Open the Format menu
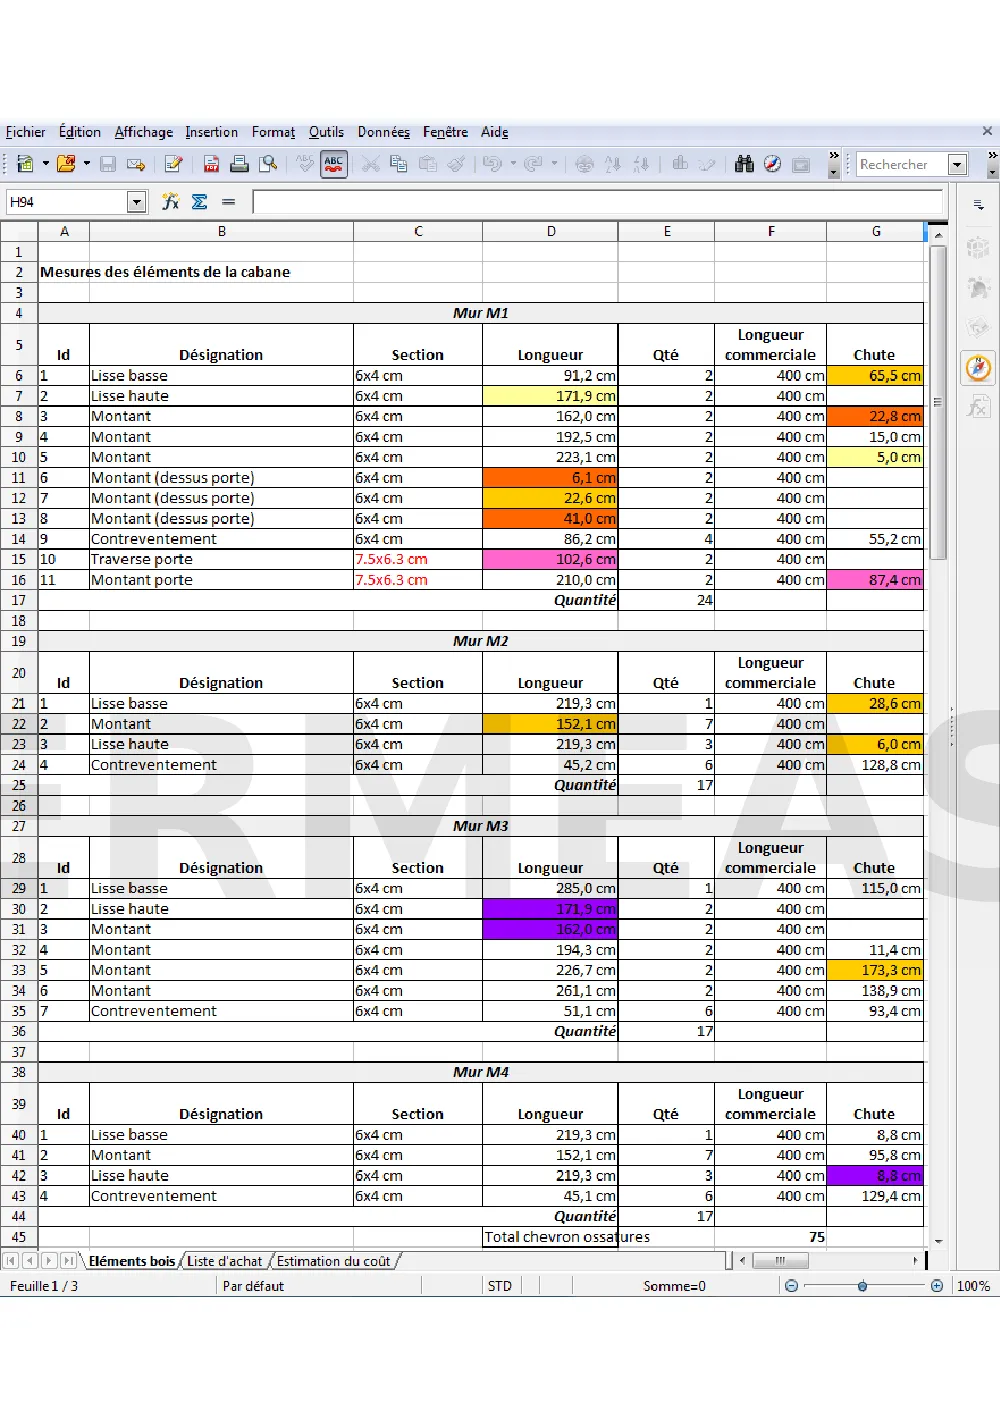Screen dimensions: 1000x1410 tap(273, 132)
